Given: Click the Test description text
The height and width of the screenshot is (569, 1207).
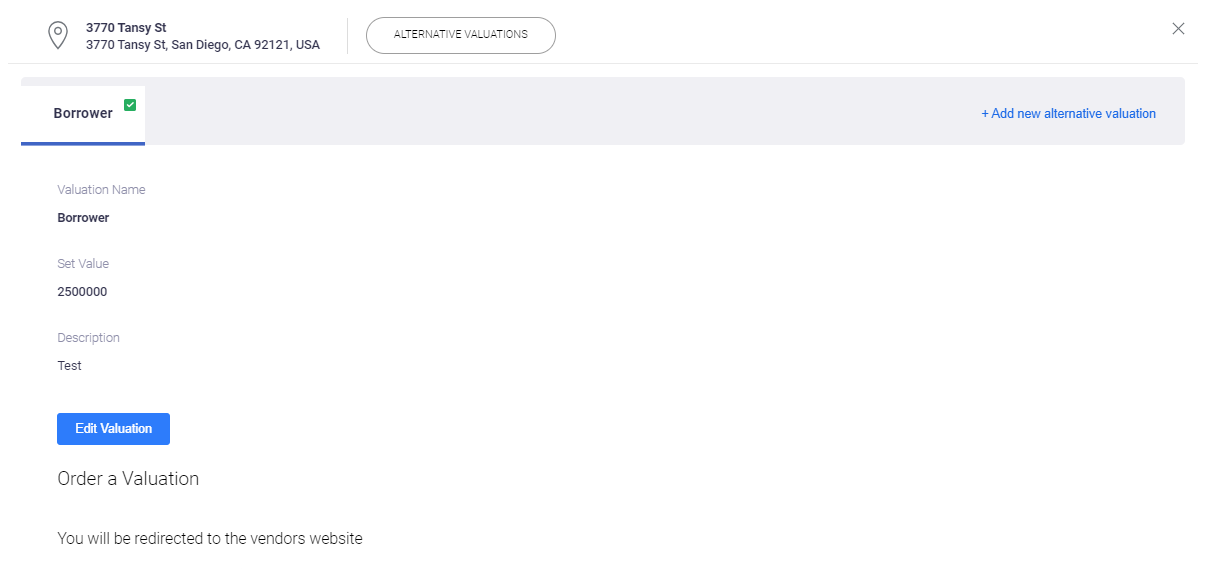Looking at the screenshot, I should [x=69, y=366].
